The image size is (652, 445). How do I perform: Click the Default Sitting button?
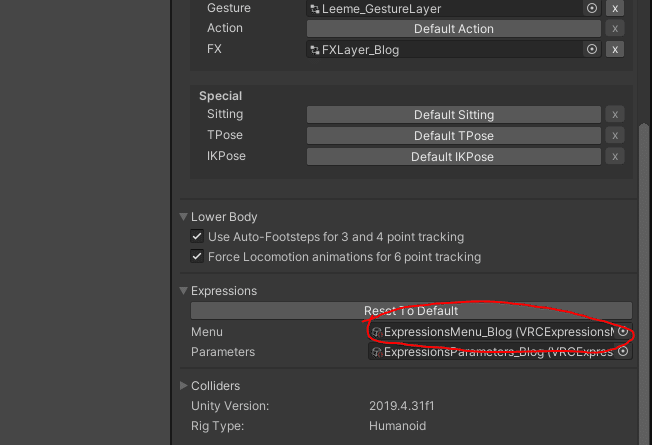[x=454, y=114]
